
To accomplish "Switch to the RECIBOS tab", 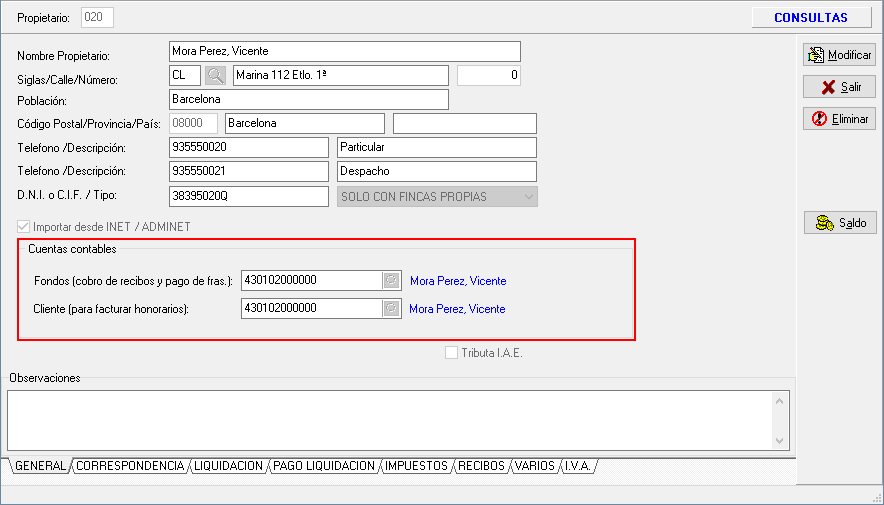I will point(481,466).
